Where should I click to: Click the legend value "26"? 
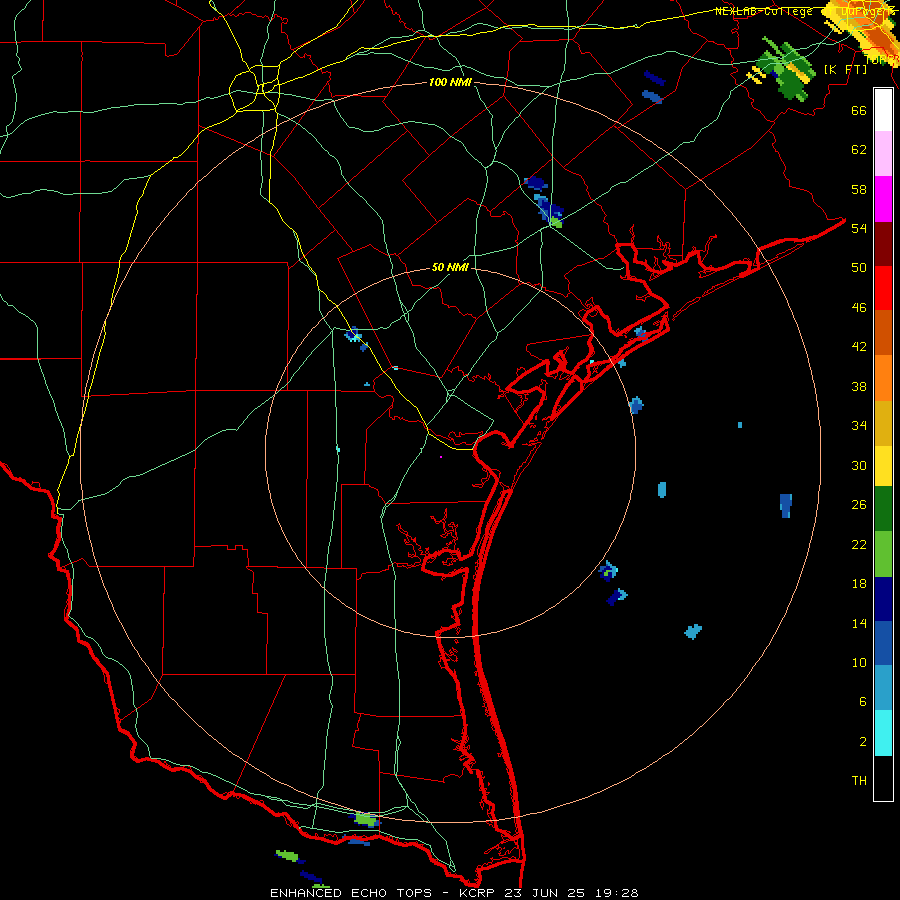(x=859, y=505)
